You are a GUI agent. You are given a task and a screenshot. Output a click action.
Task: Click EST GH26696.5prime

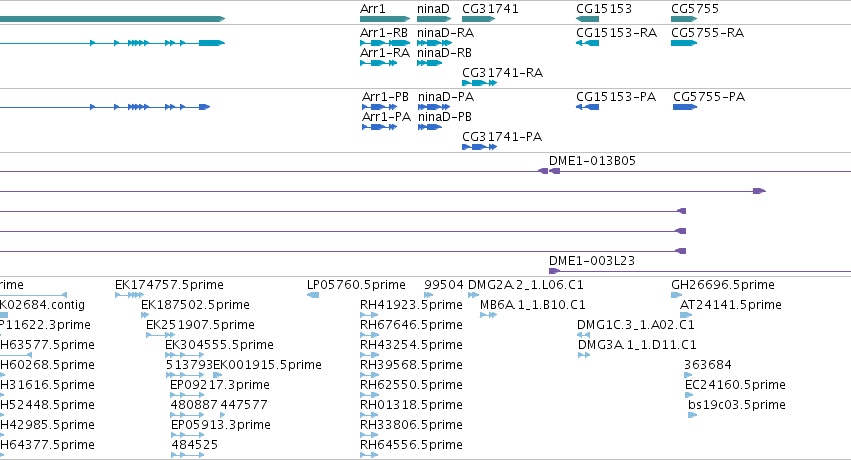pyautogui.click(x=722, y=285)
